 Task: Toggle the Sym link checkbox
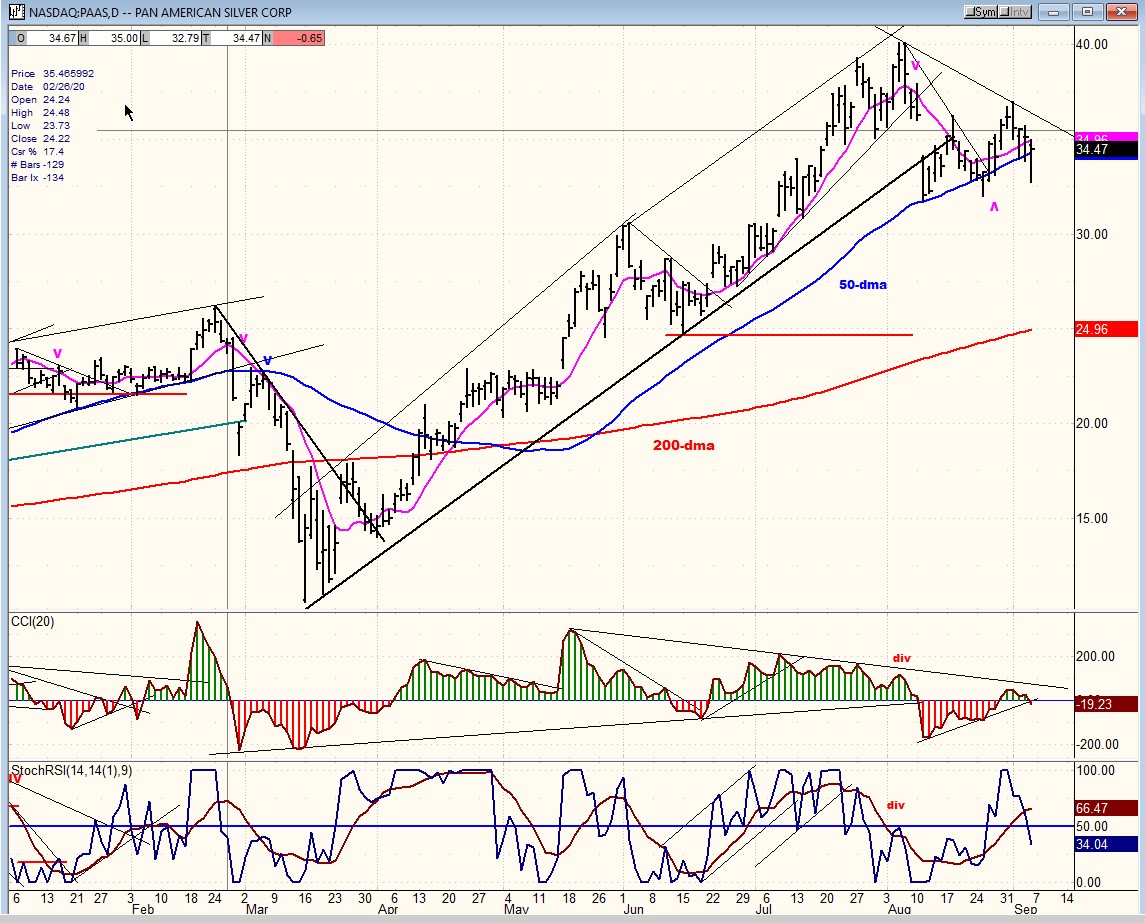point(981,12)
